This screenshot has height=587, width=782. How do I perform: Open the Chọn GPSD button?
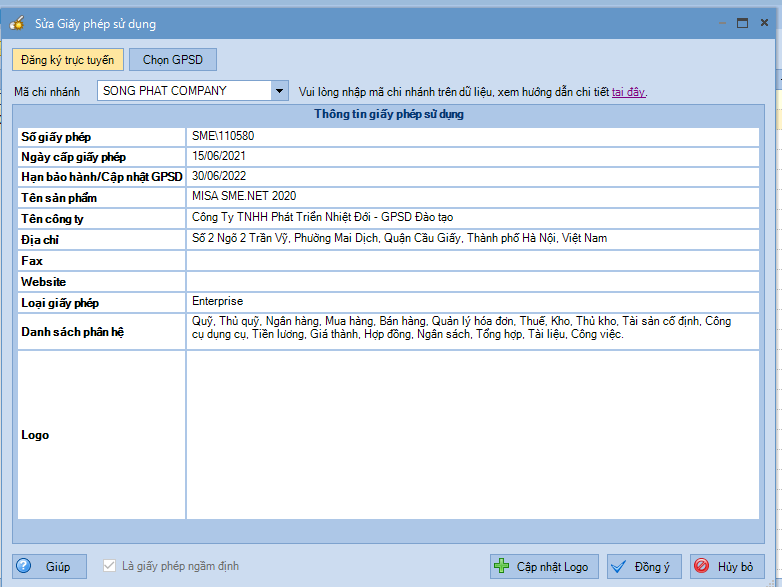[173, 60]
